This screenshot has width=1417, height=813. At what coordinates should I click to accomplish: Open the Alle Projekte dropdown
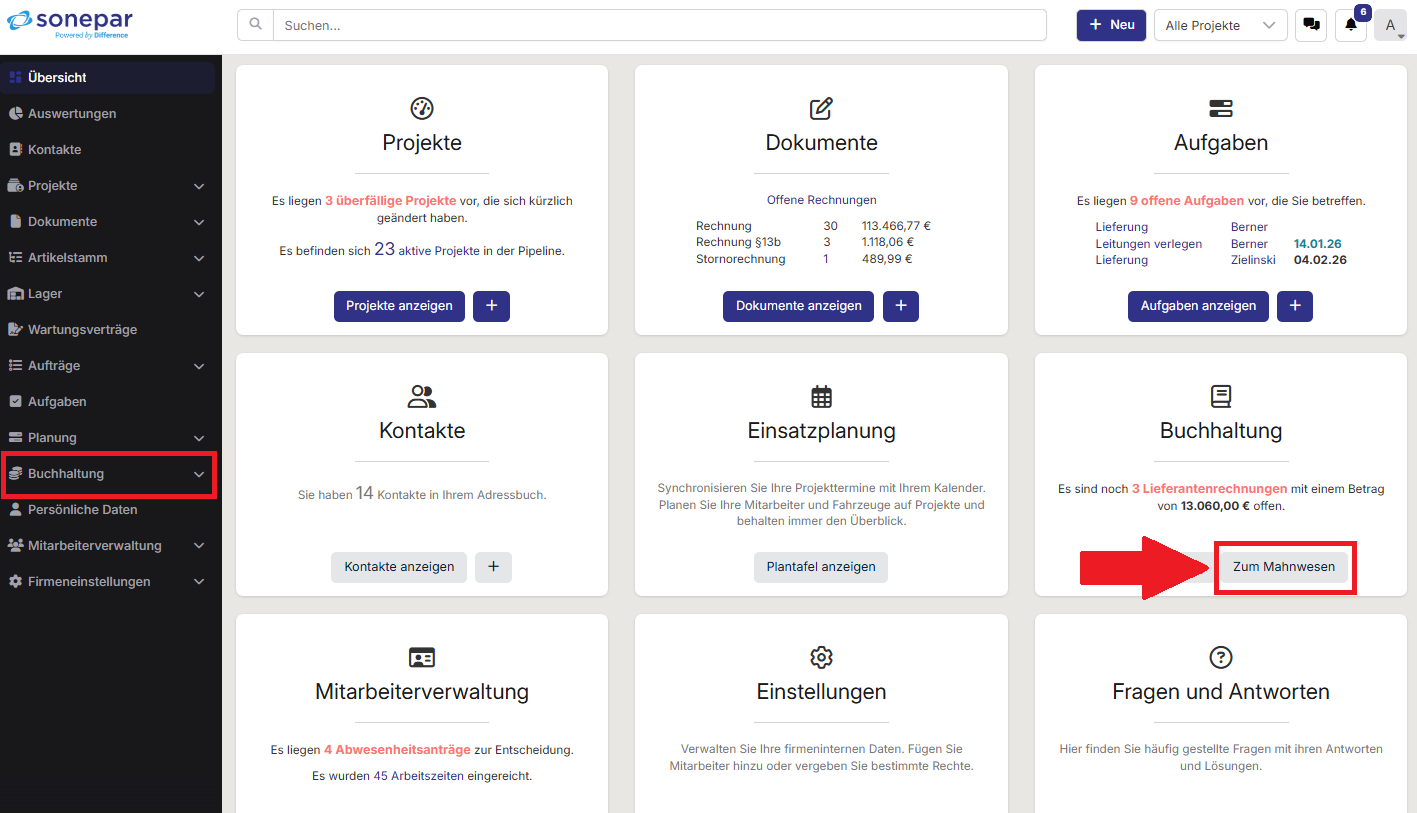pyautogui.click(x=1220, y=25)
